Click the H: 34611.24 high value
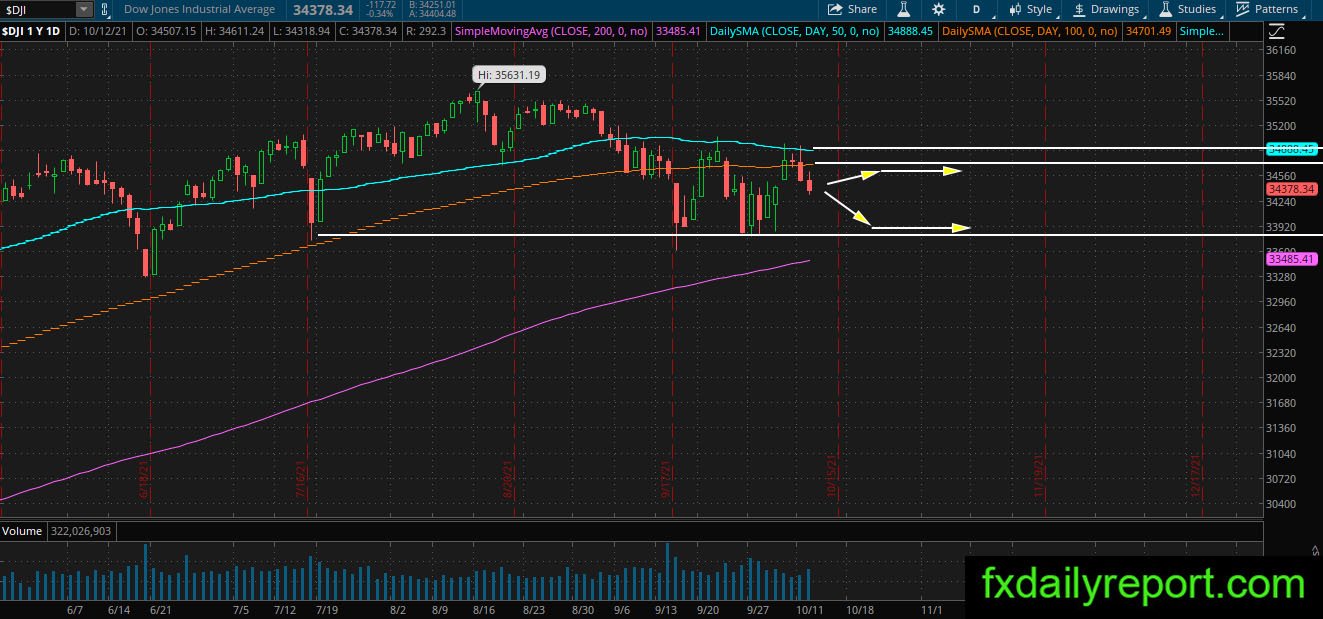The width and height of the screenshot is (1323, 619). point(237,31)
